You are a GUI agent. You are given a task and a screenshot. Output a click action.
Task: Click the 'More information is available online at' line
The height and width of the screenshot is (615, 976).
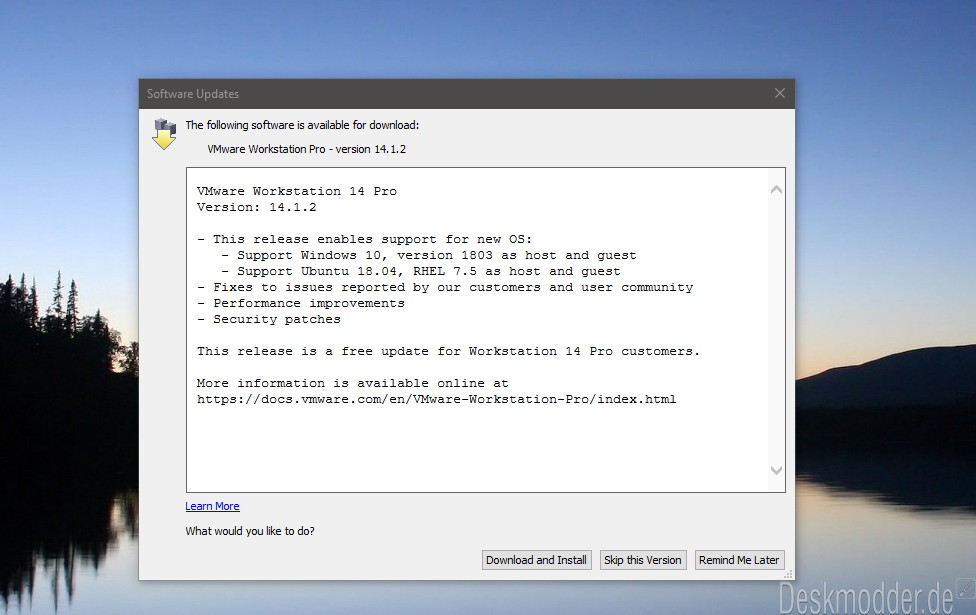[352, 383]
